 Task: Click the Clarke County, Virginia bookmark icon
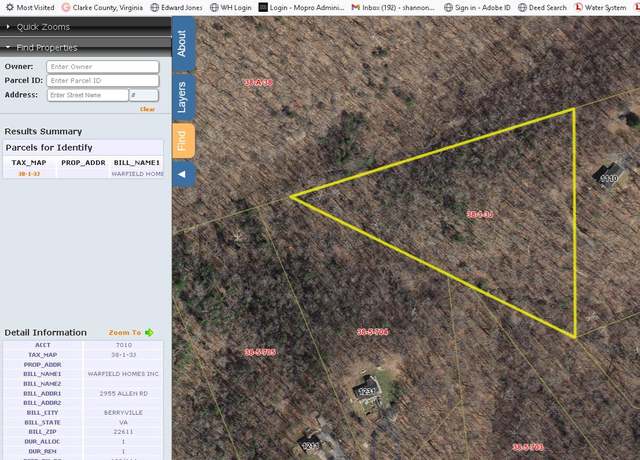pyautogui.click(x=66, y=7)
